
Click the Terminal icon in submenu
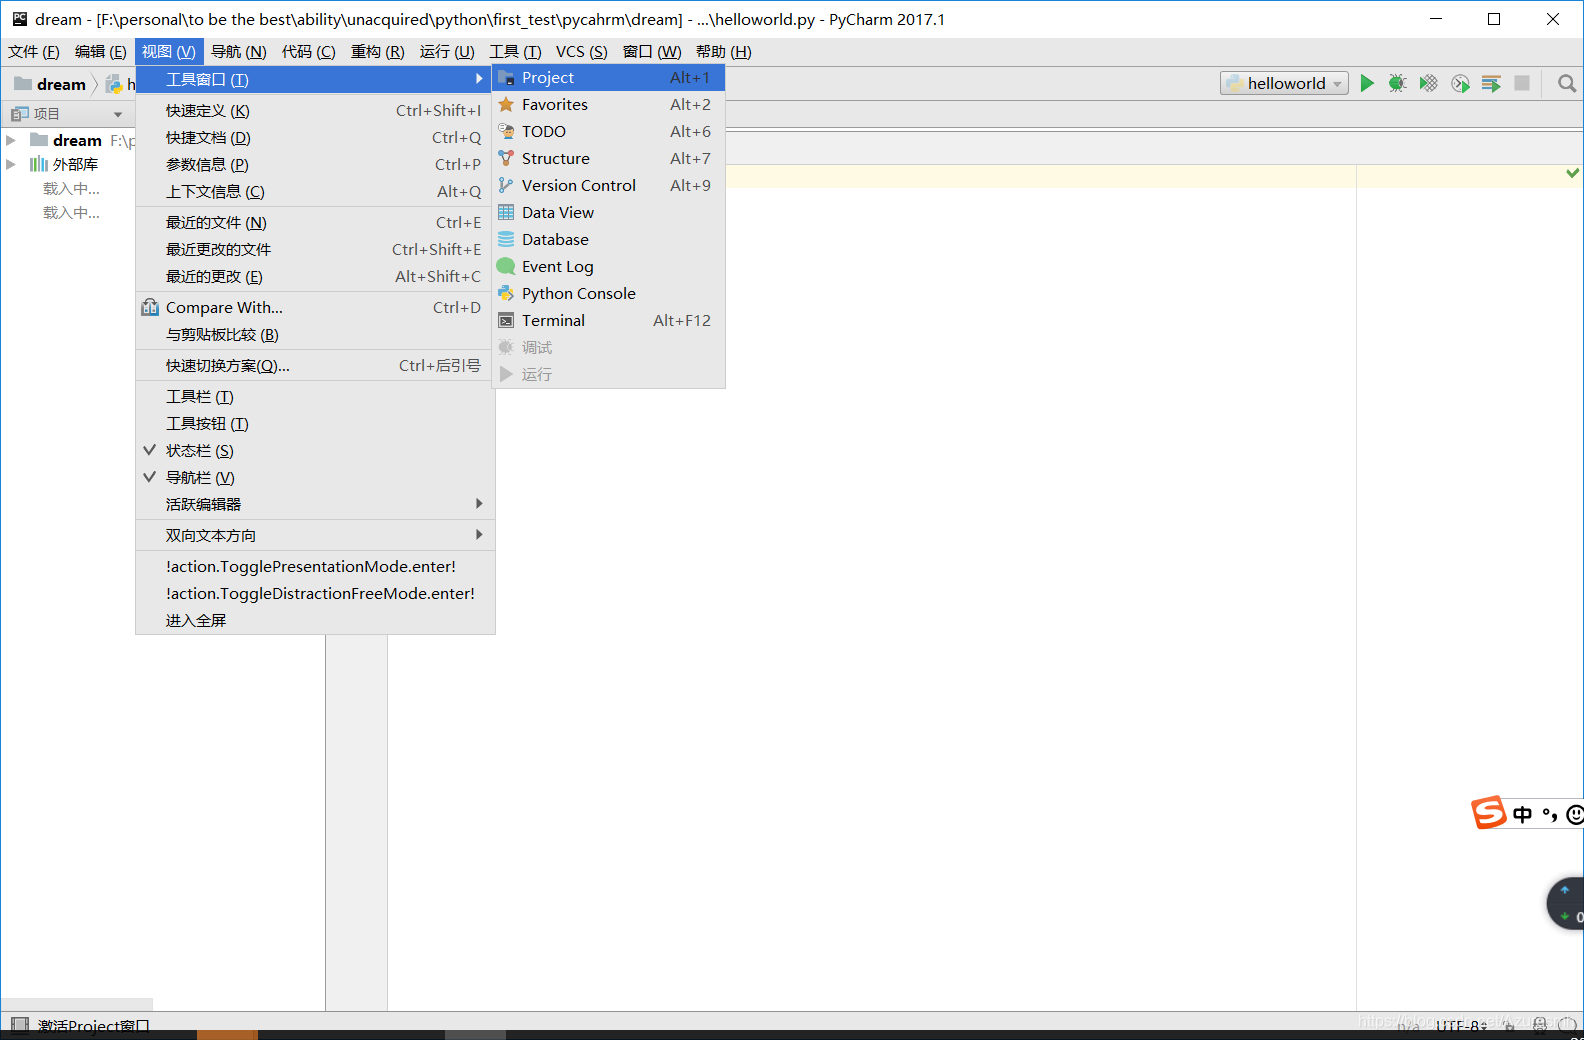(506, 320)
